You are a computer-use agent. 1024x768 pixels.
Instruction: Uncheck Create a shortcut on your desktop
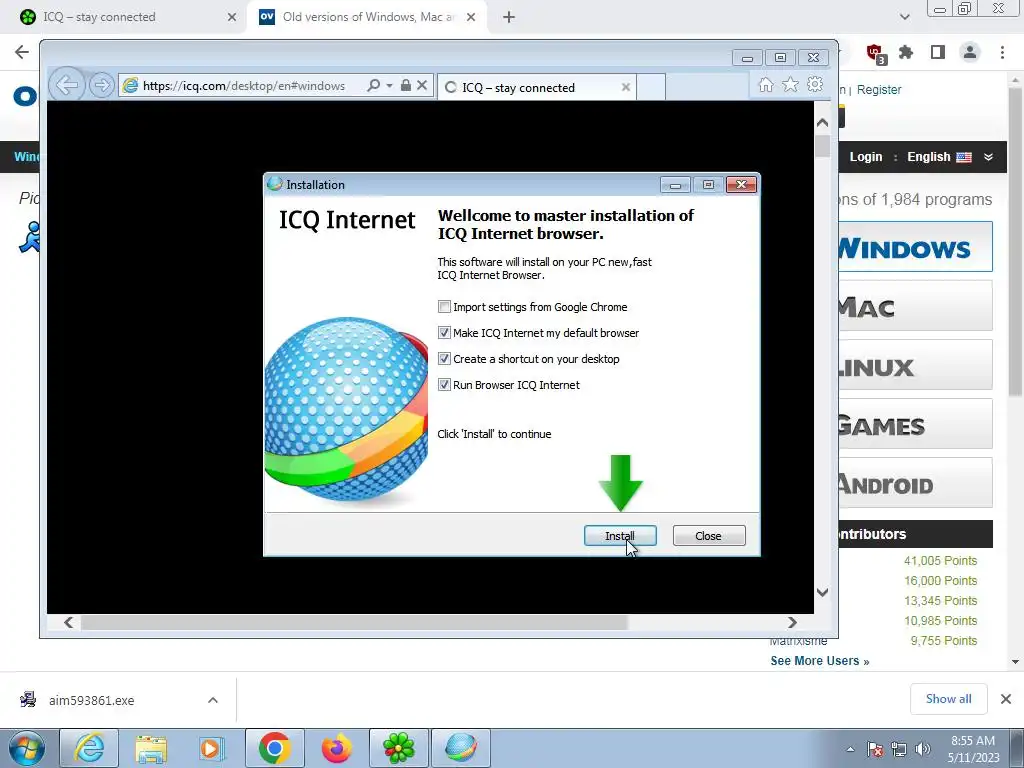pyautogui.click(x=444, y=359)
